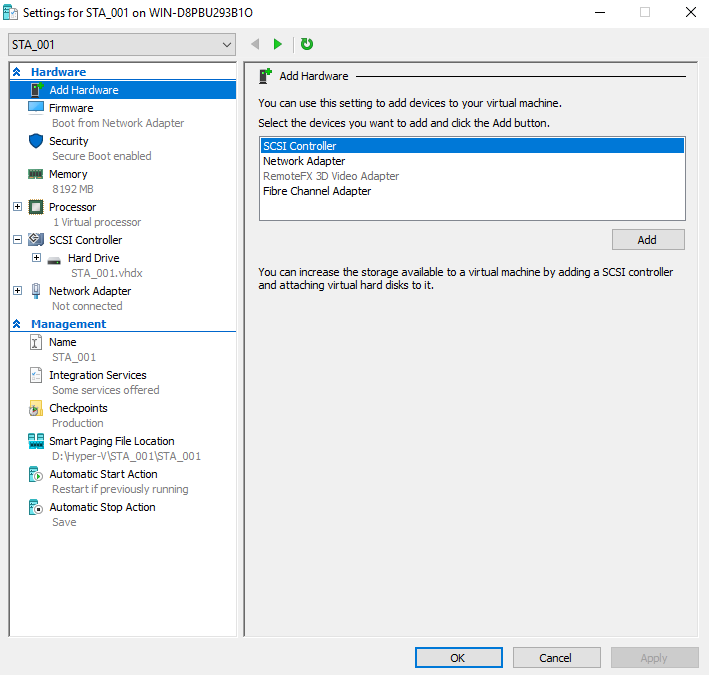Select Fibre Channel Adapter in device list
The width and height of the screenshot is (709, 675).
(x=317, y=191)
